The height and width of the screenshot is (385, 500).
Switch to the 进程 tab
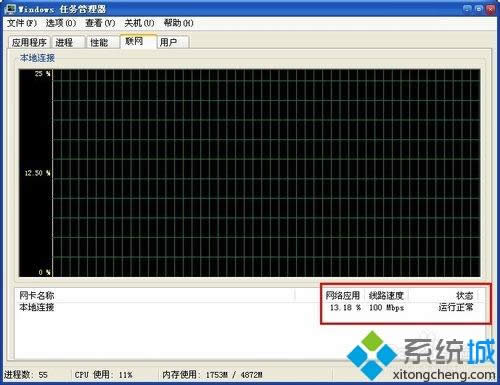(x=68, y=43)
